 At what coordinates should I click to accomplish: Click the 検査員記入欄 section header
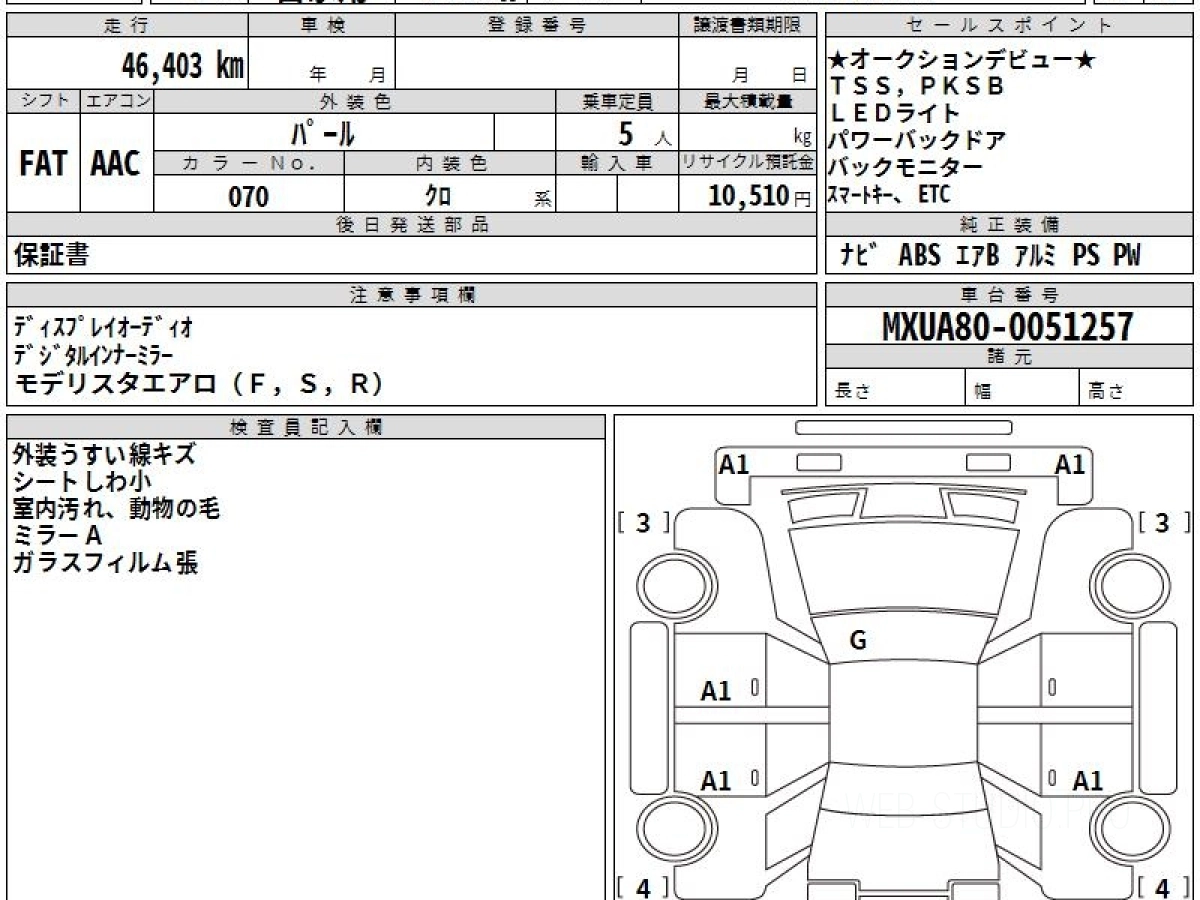[306, 427]
